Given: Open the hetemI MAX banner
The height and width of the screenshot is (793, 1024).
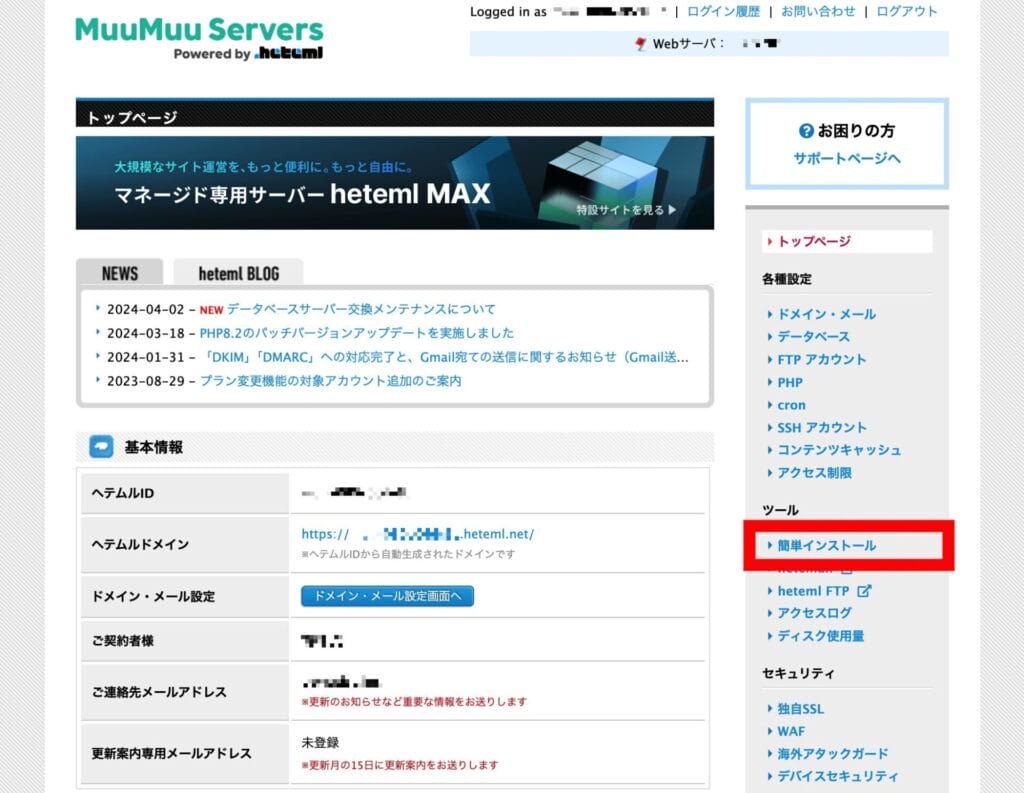Looking at the screenshot, I should click(x=394, y=183).
